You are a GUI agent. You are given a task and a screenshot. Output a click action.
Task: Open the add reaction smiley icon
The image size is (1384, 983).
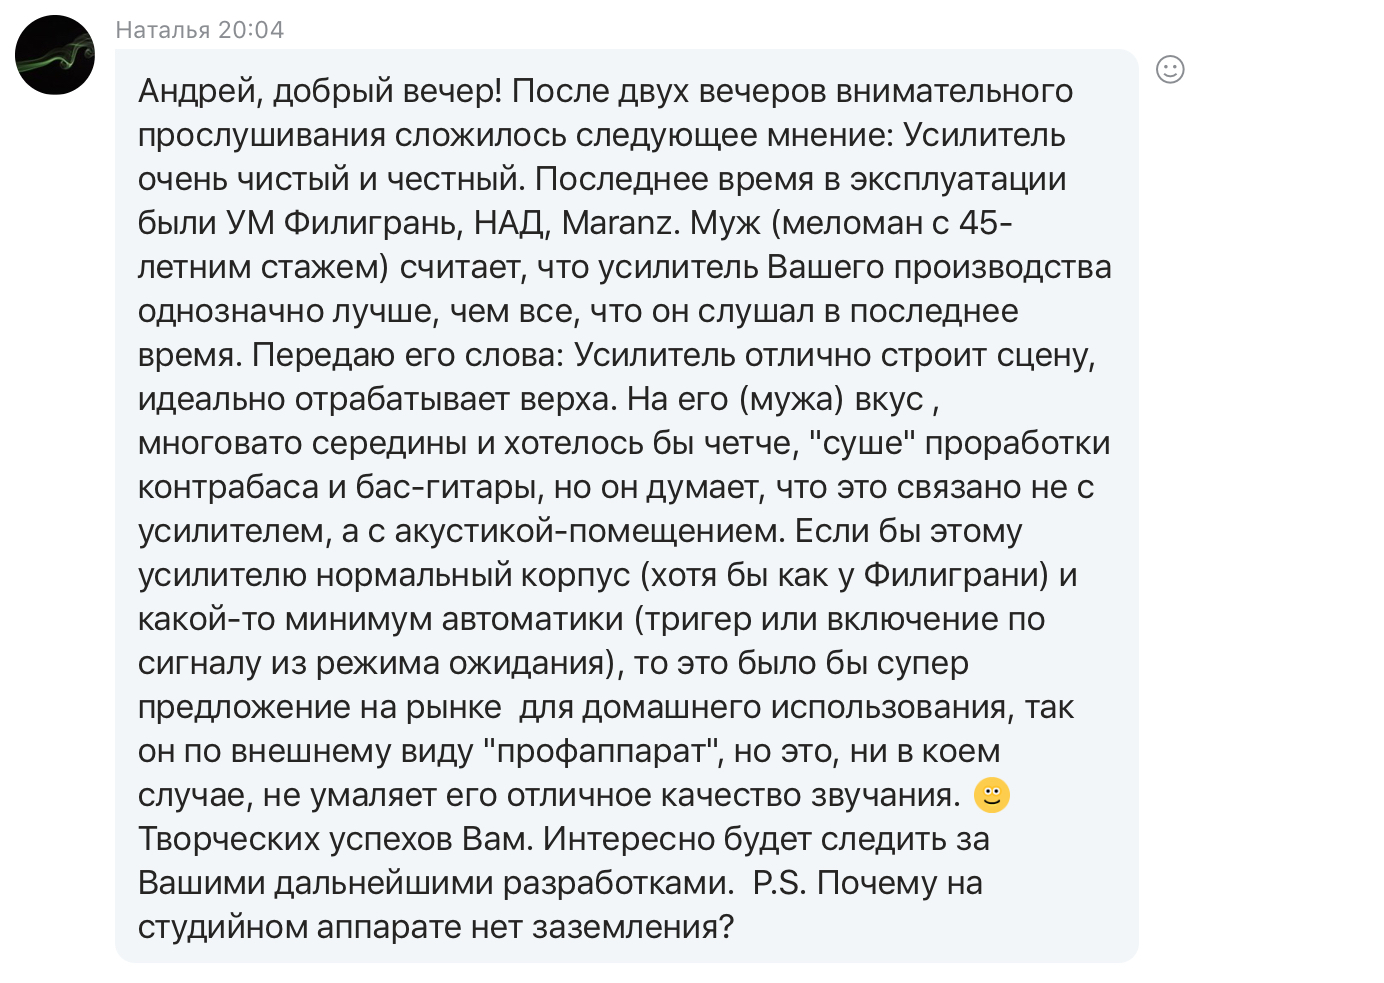tap(1170, 69)
